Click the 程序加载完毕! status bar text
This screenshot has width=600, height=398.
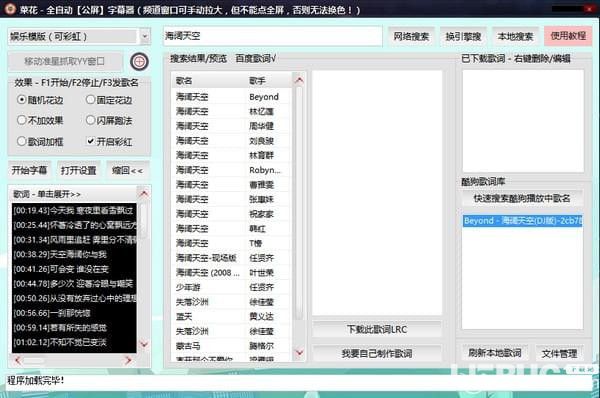coord(36,380)
